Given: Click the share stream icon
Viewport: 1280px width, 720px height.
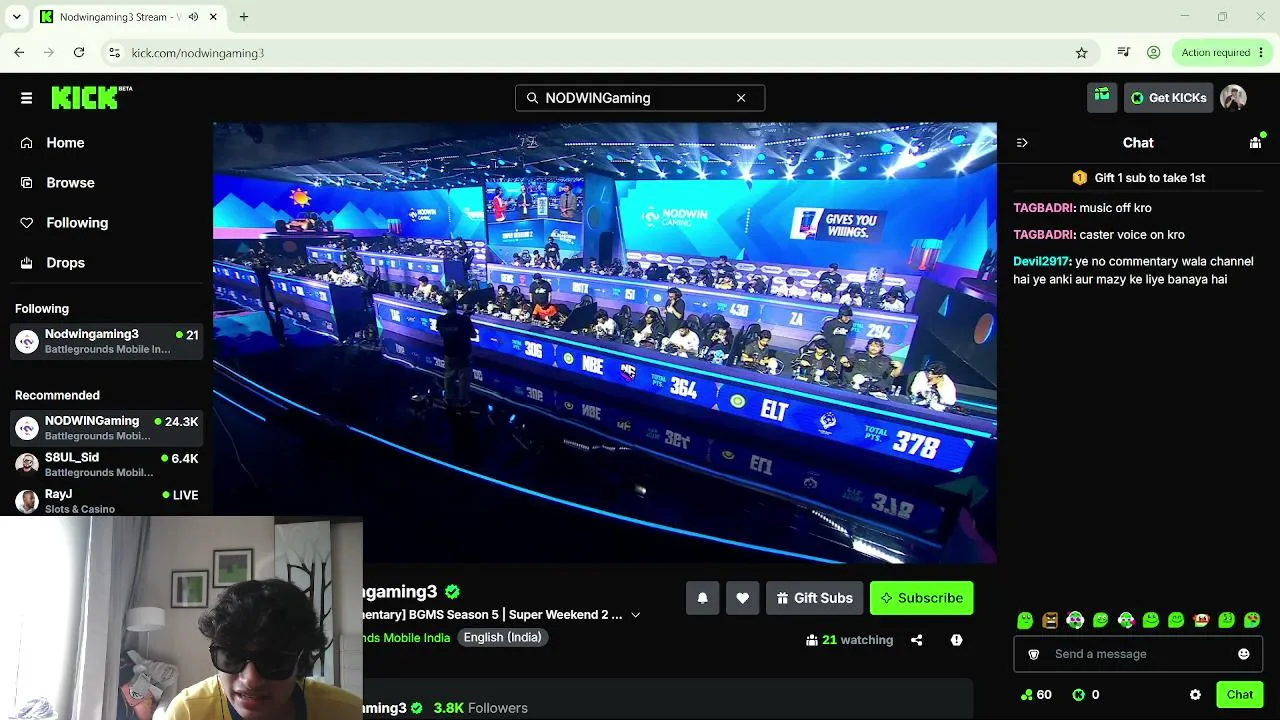Looking at the screenshot, I should click(917, 640).
